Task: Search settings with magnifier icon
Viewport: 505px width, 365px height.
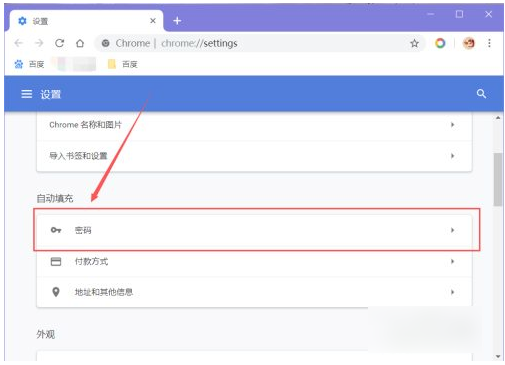Action: pos(481,94)
